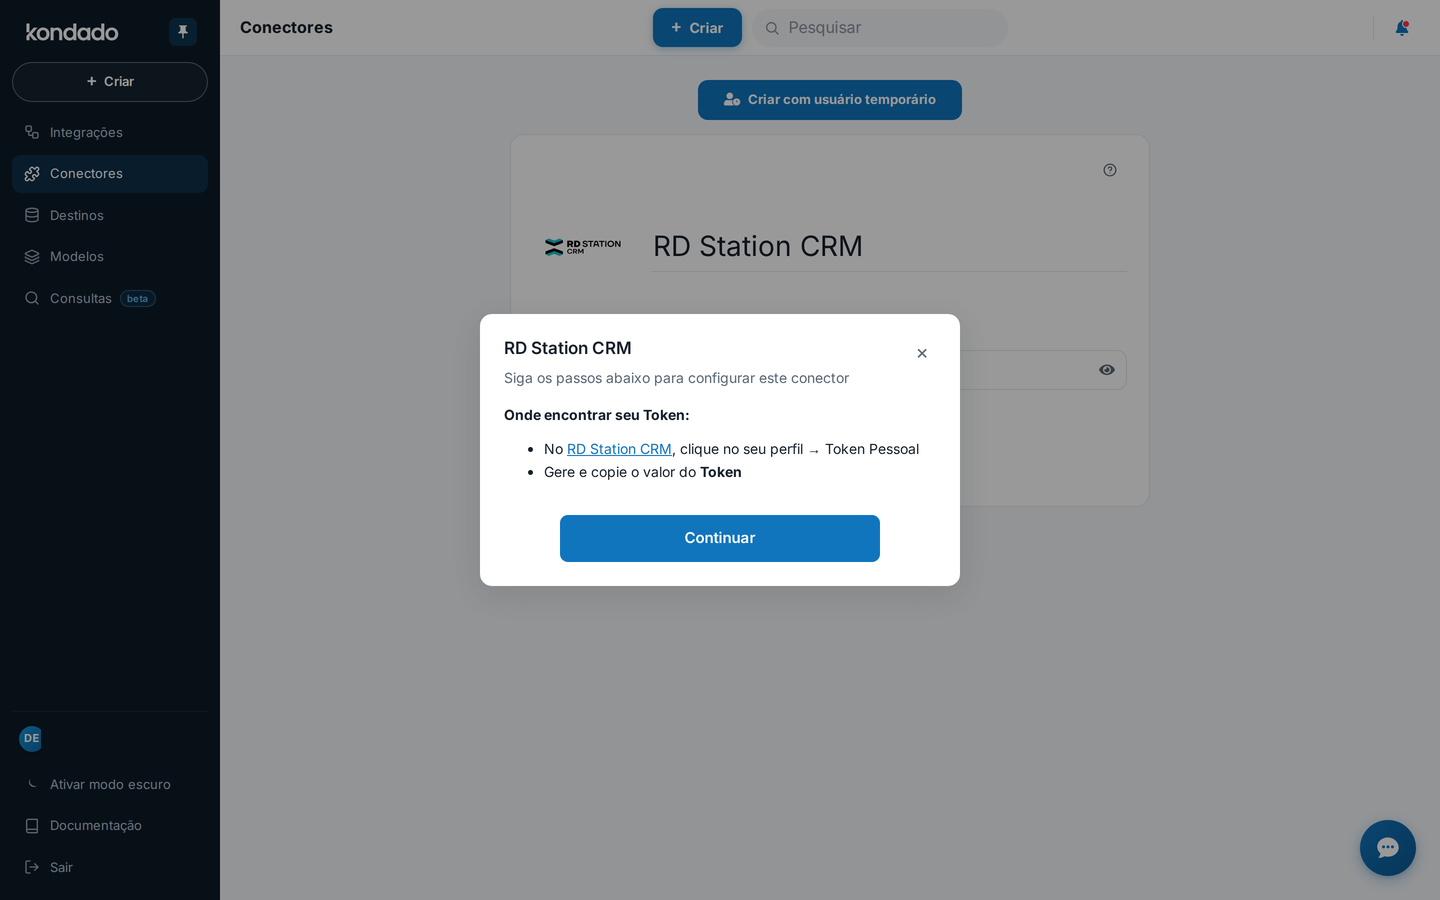Close the RD Station CRM dialog

(x=922, y=353)
